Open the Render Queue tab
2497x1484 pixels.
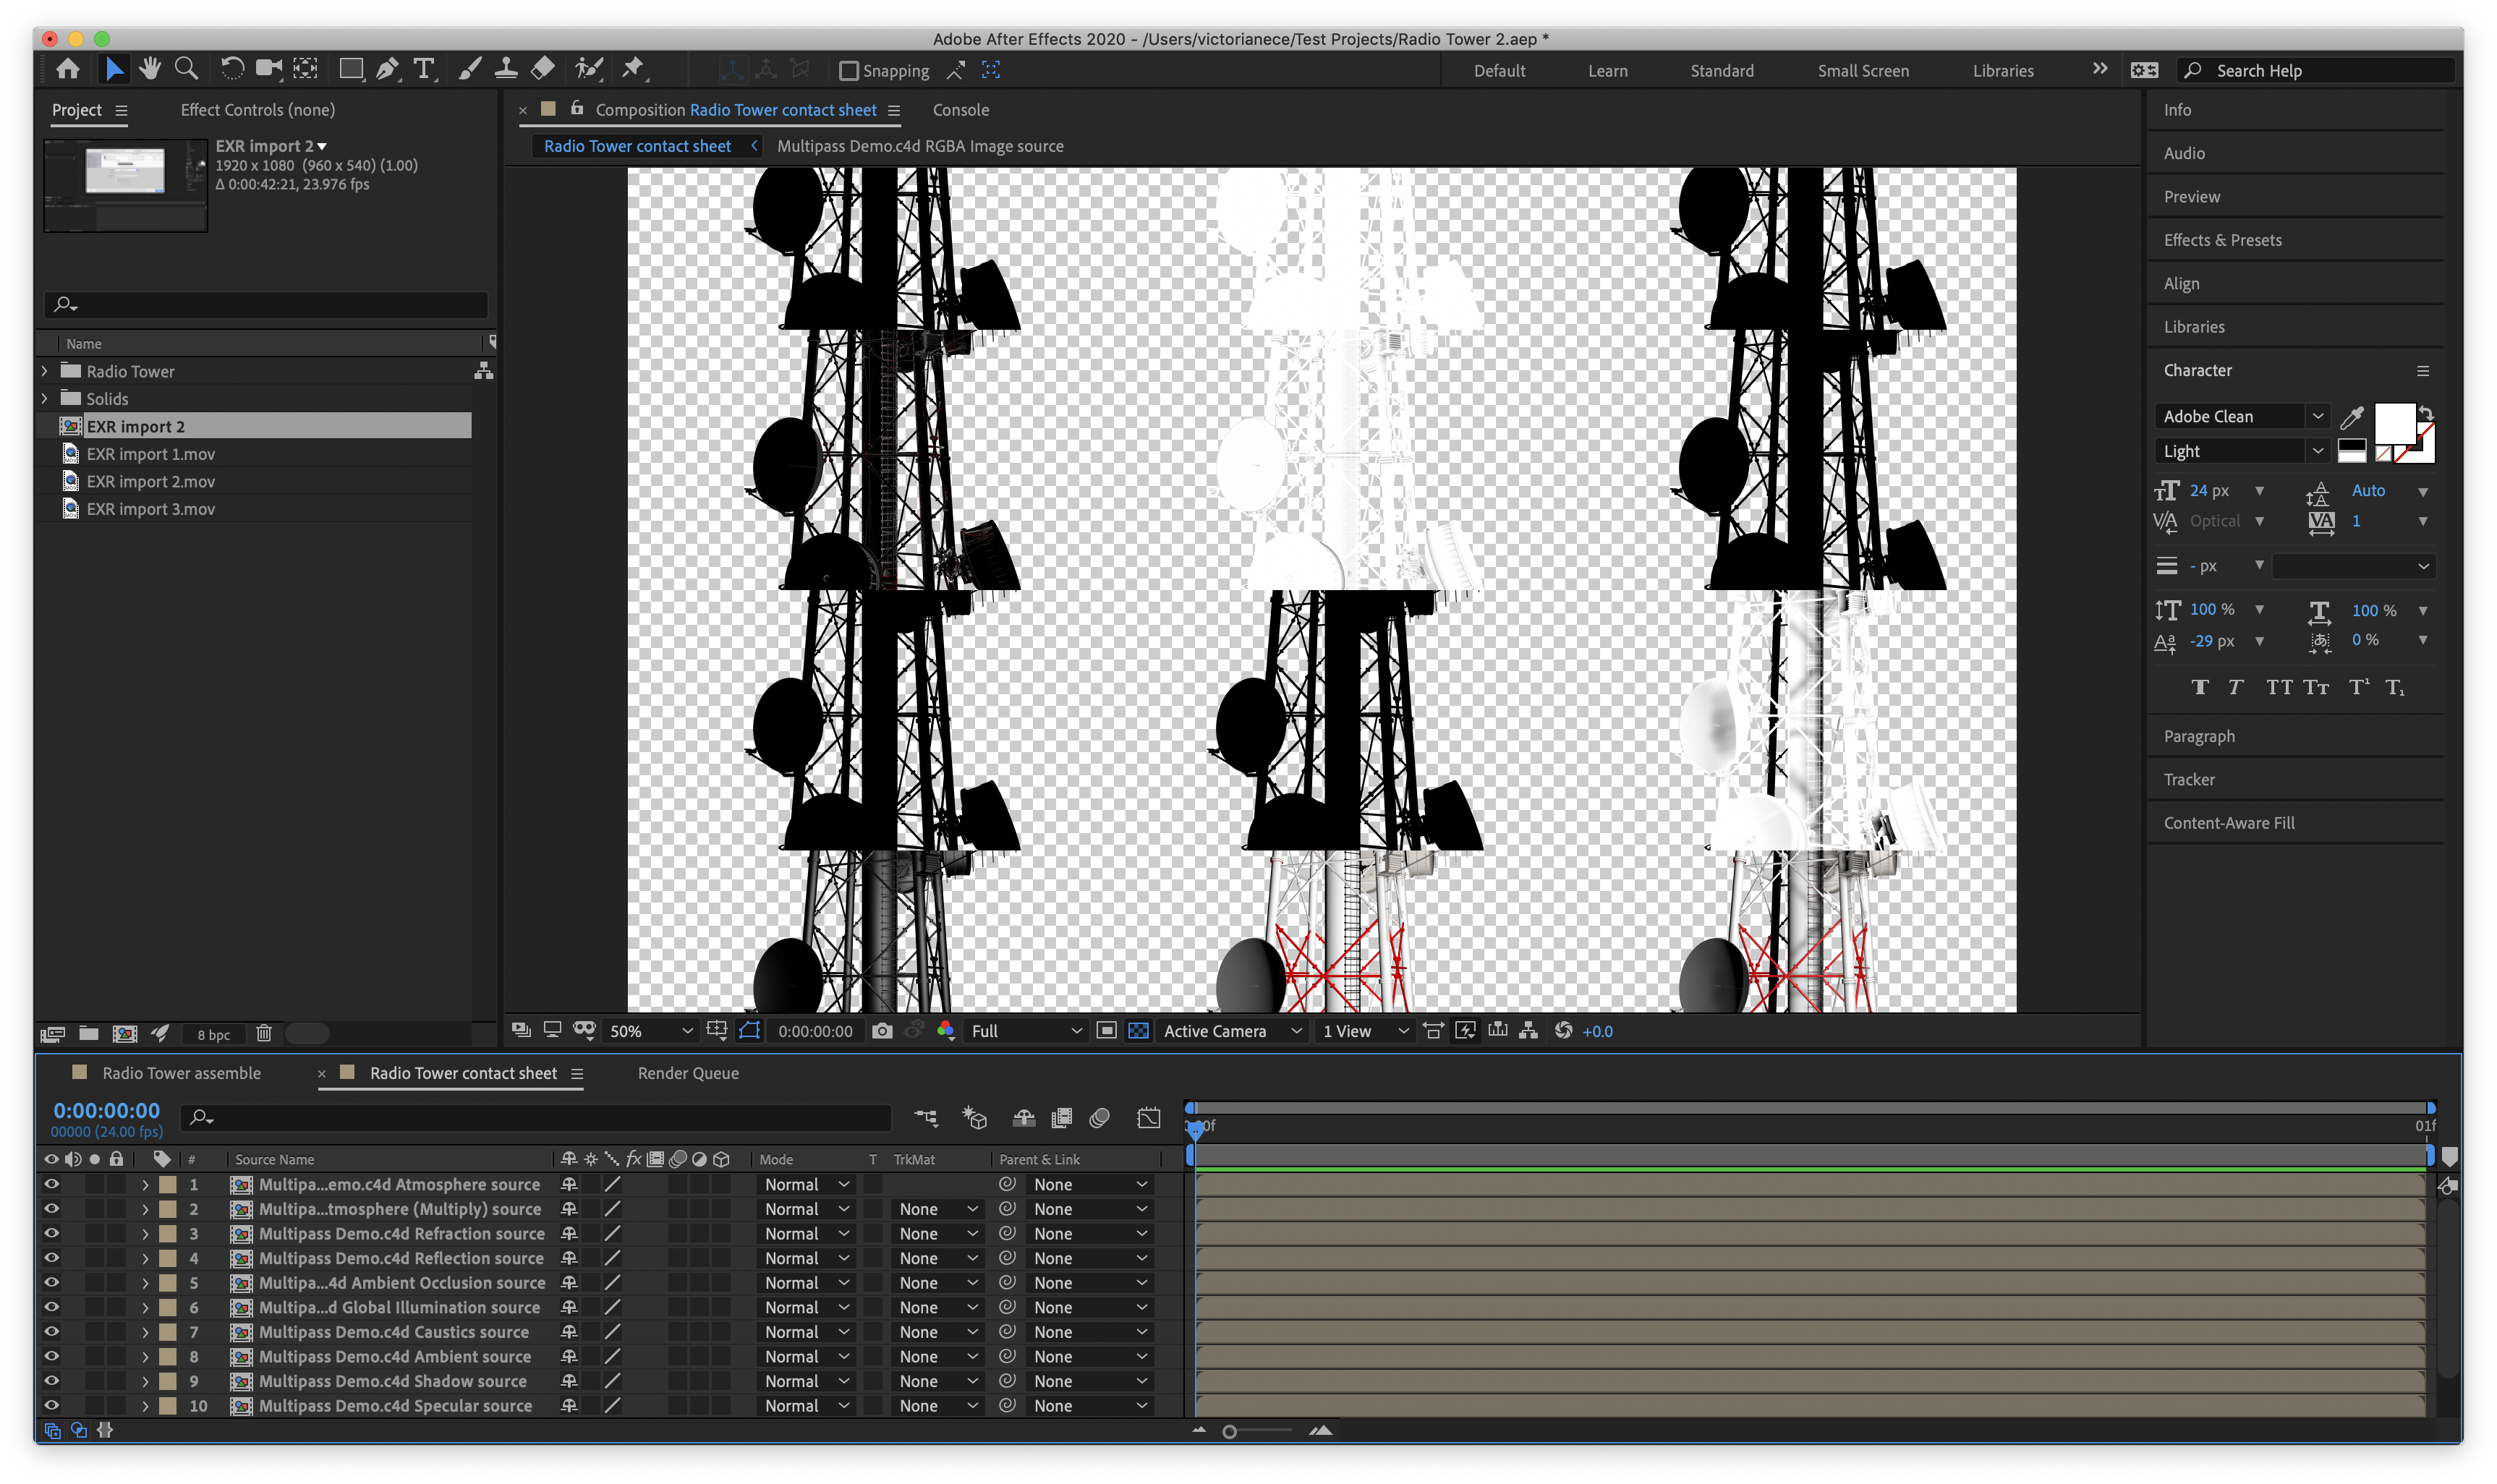click(688, 1073)
